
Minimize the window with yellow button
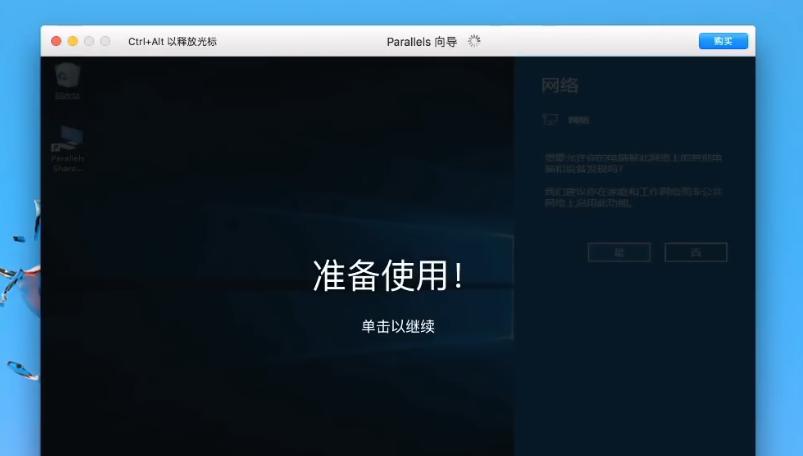73,41
